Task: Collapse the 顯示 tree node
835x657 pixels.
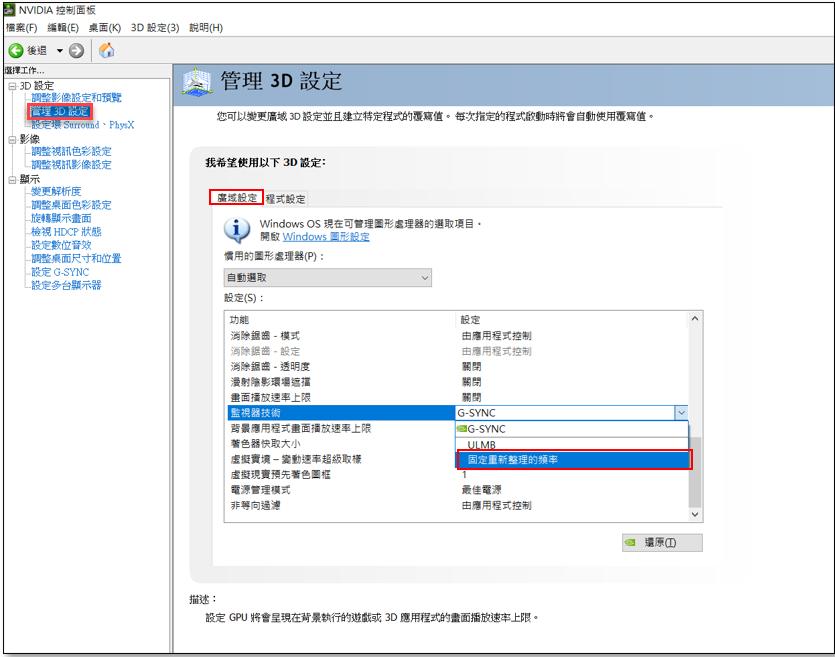Action: pyautogui.click(x=12, y=180)
